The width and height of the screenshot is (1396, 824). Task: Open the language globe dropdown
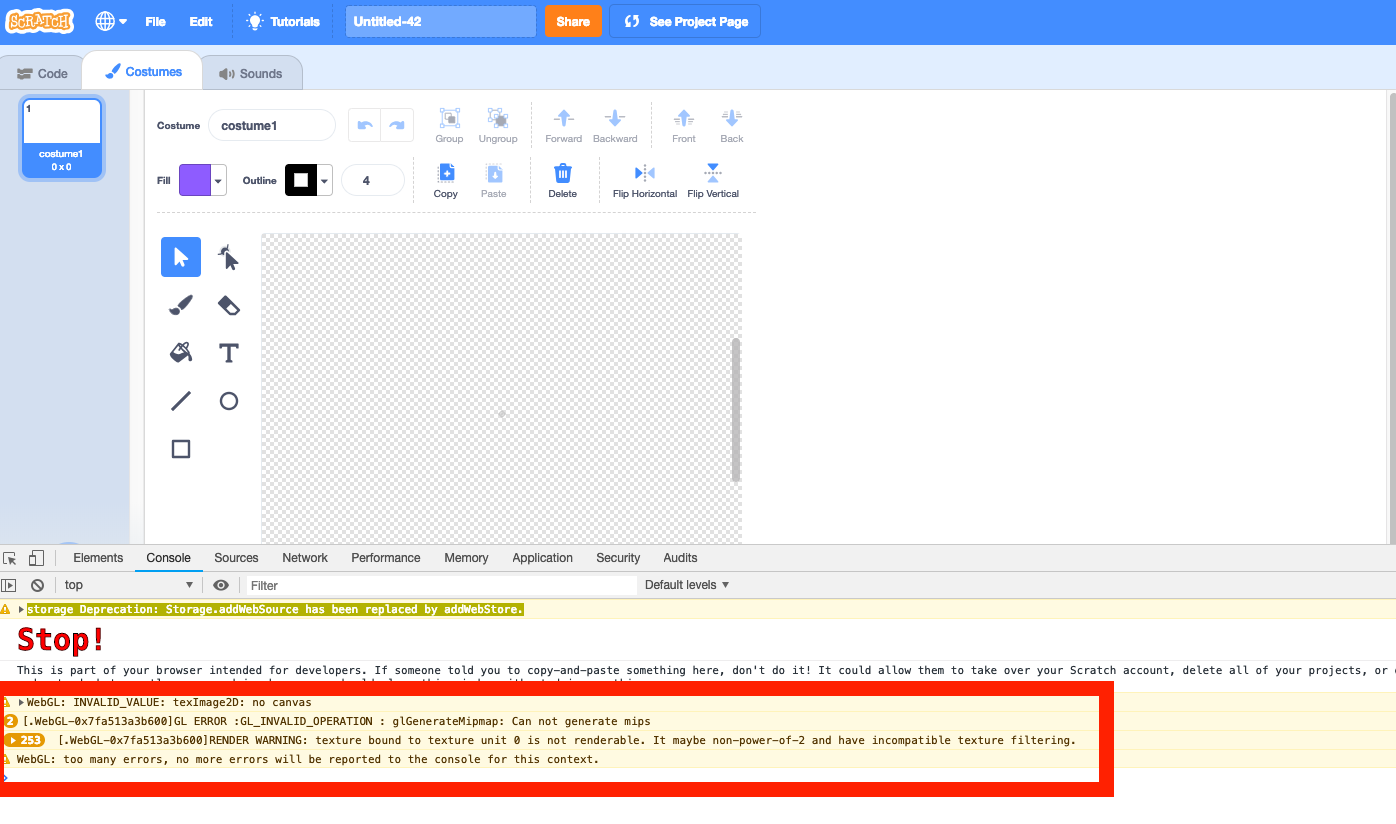coord(112,20)
